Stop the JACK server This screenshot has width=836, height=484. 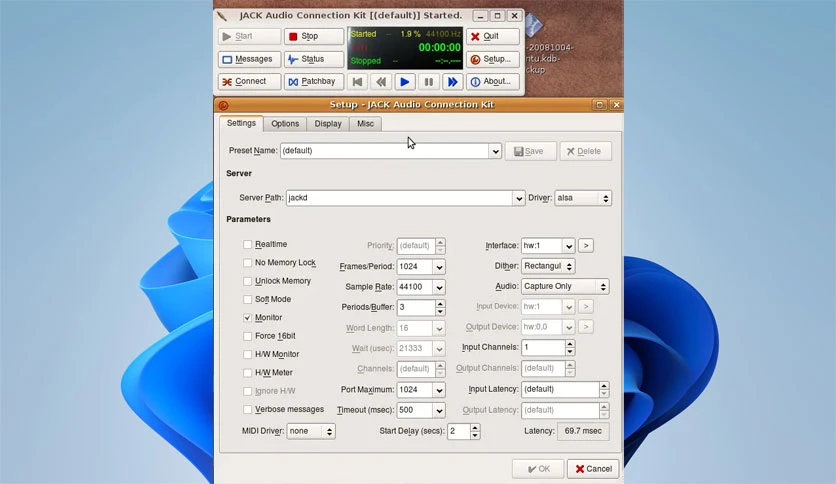pyautogui.click(x=314, y=36)
